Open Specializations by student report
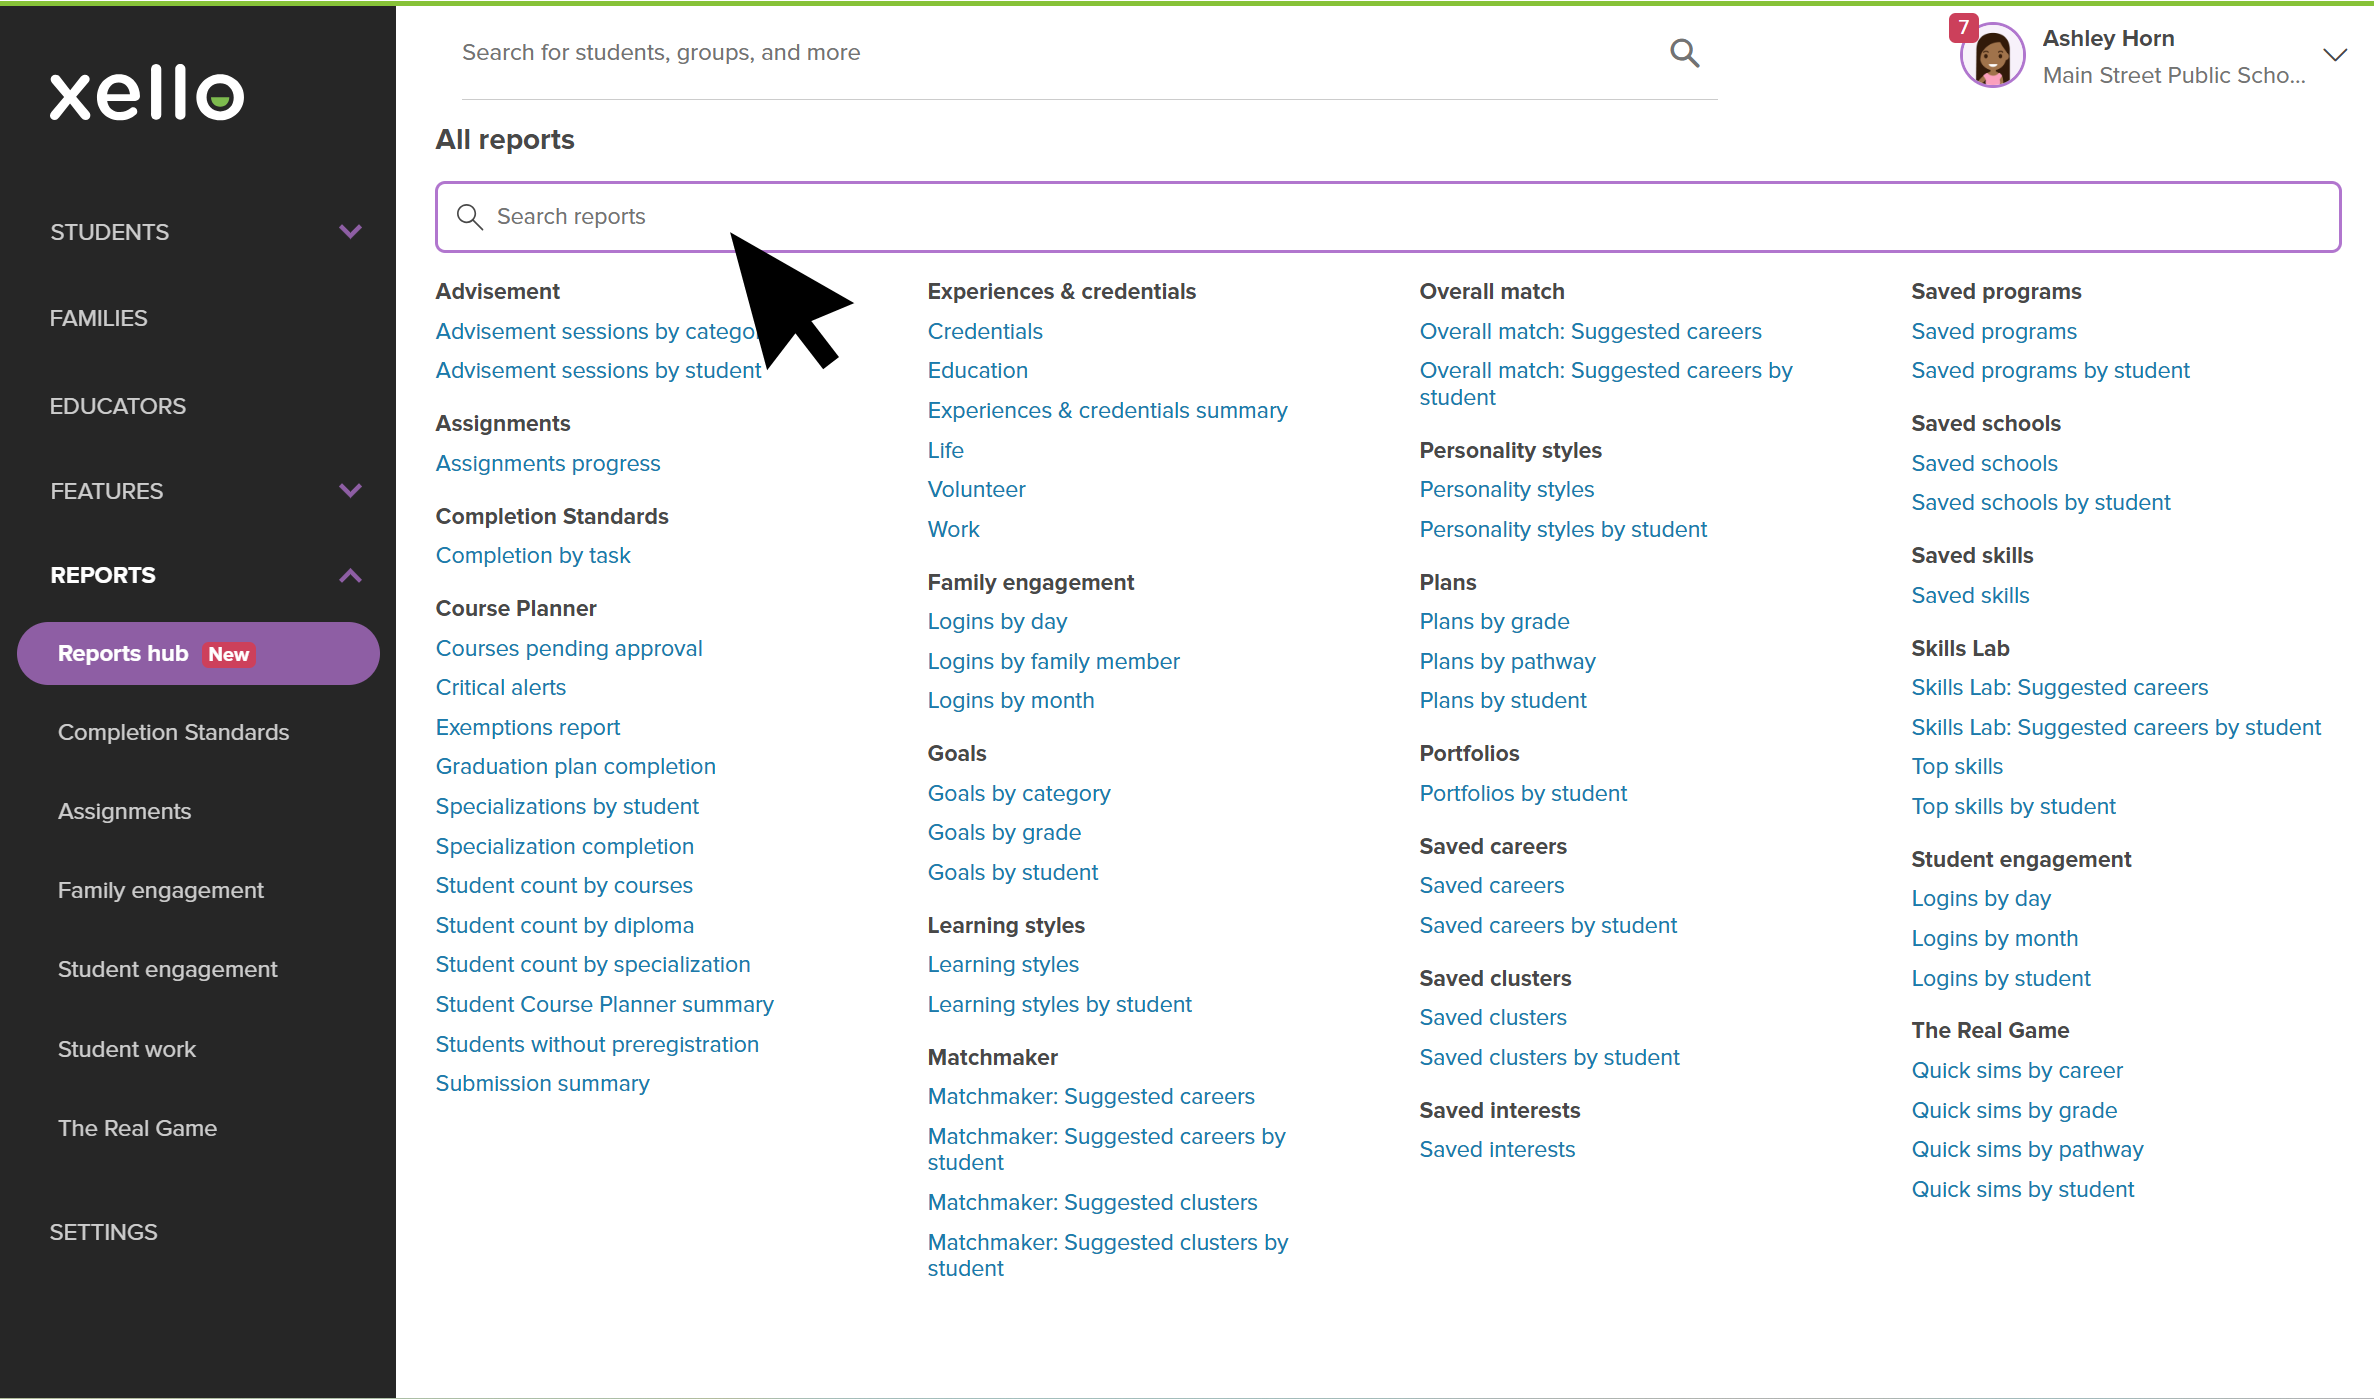Viewport: 2374px width, 1399px height. (567, 806)
